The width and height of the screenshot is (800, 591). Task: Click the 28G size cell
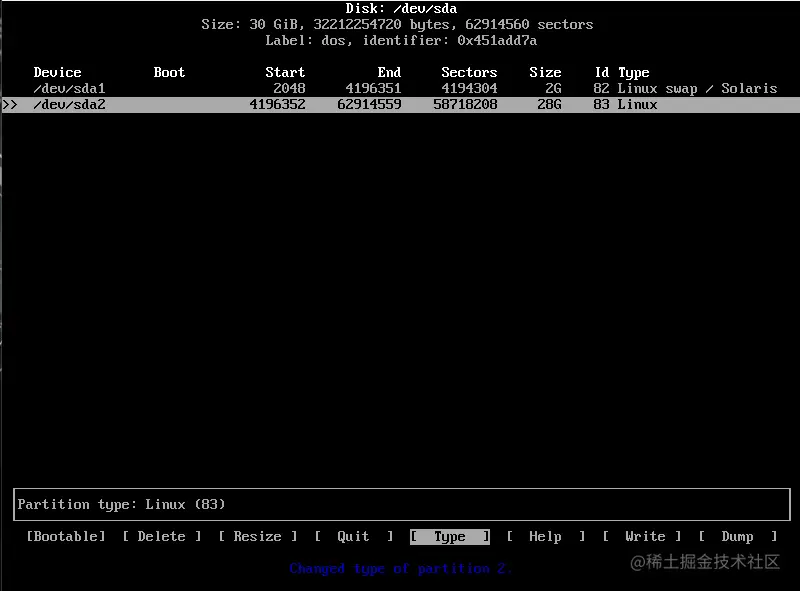(549, 105)
